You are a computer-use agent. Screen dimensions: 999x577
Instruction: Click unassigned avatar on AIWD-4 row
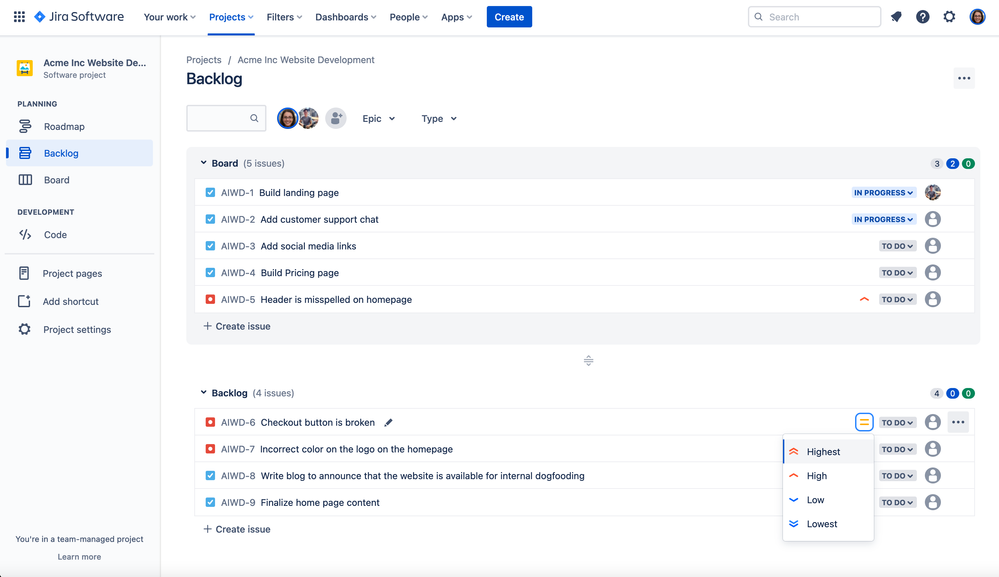(933, 273)
